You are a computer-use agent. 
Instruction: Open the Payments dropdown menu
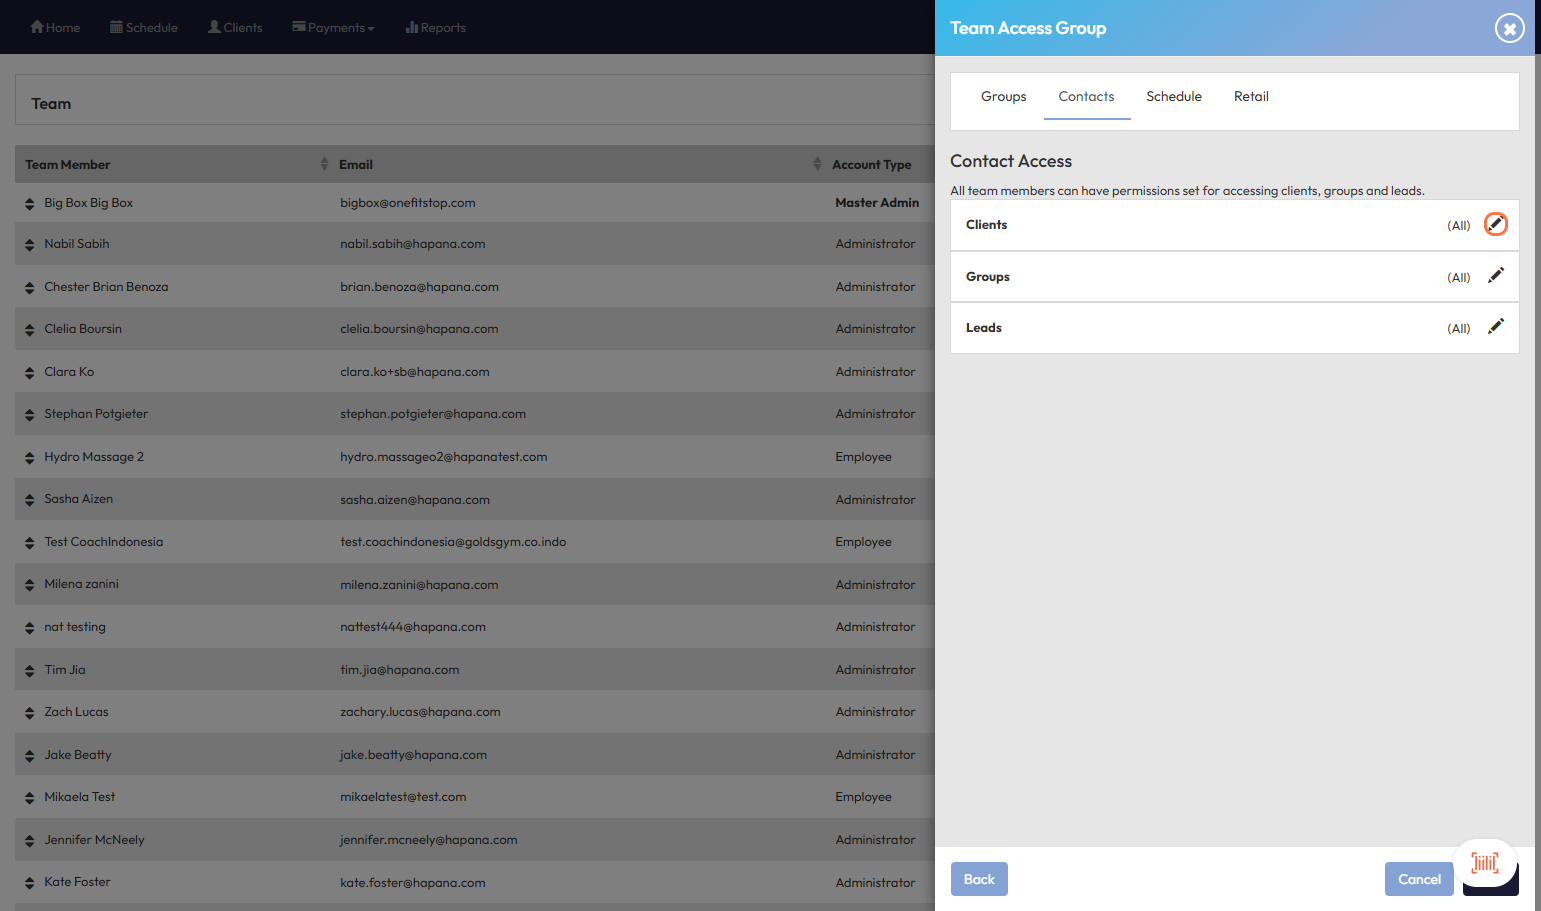pos(334,27)
